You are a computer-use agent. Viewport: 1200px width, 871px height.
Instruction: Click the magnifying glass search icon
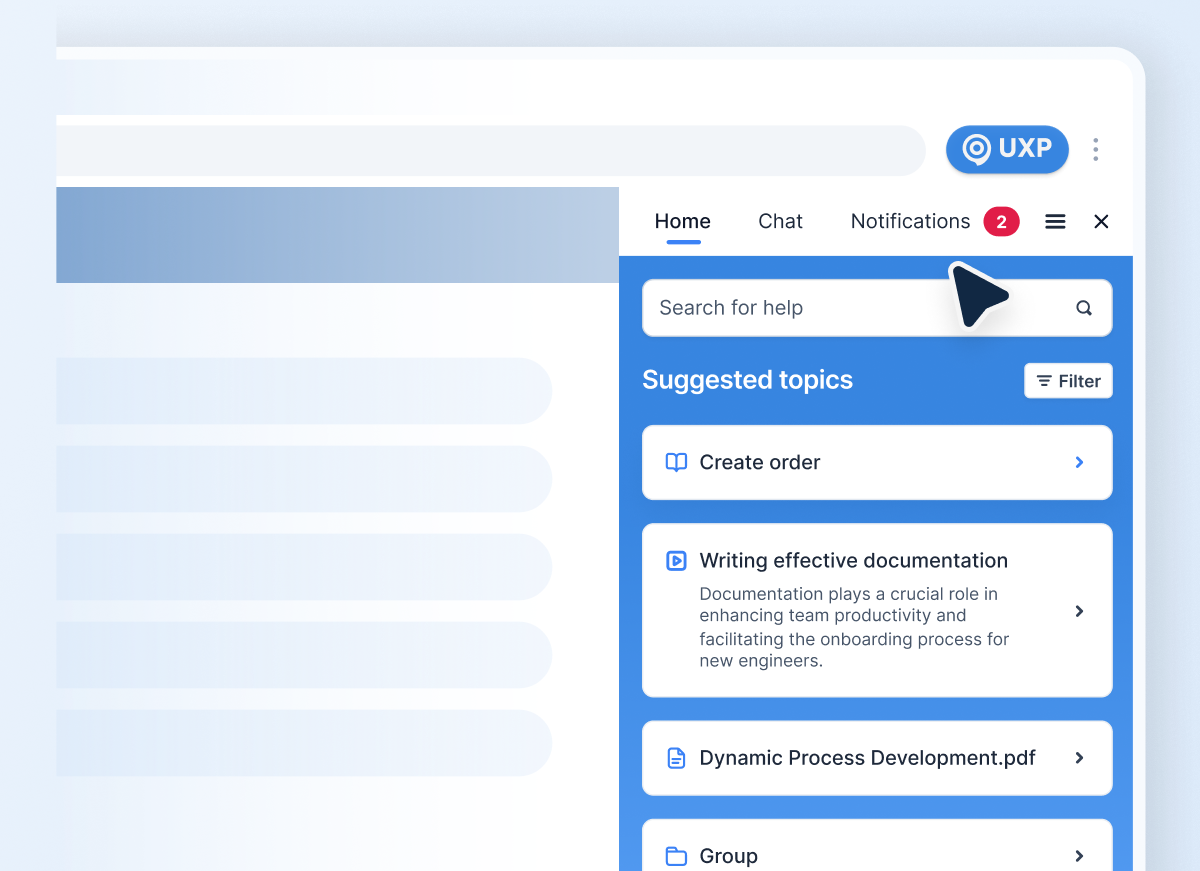tap(1084, 308)
